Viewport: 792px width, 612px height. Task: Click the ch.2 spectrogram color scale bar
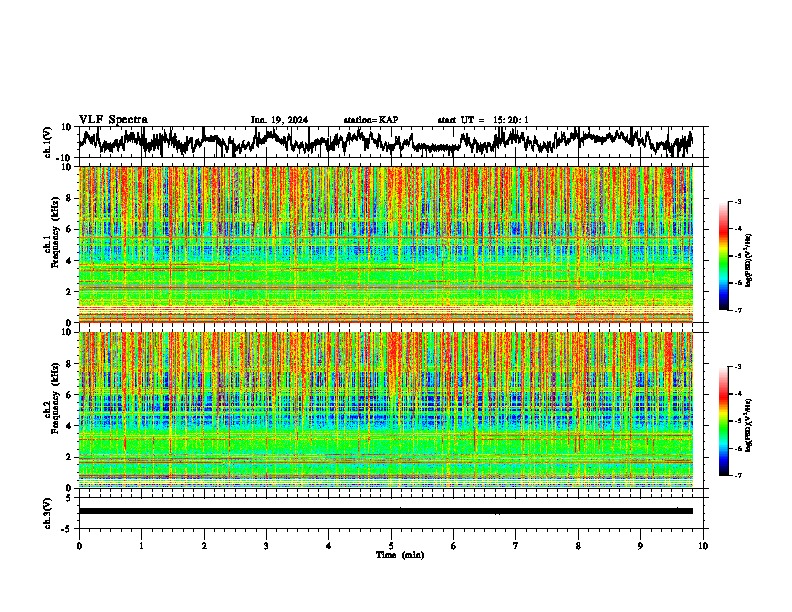coord(723,421)
